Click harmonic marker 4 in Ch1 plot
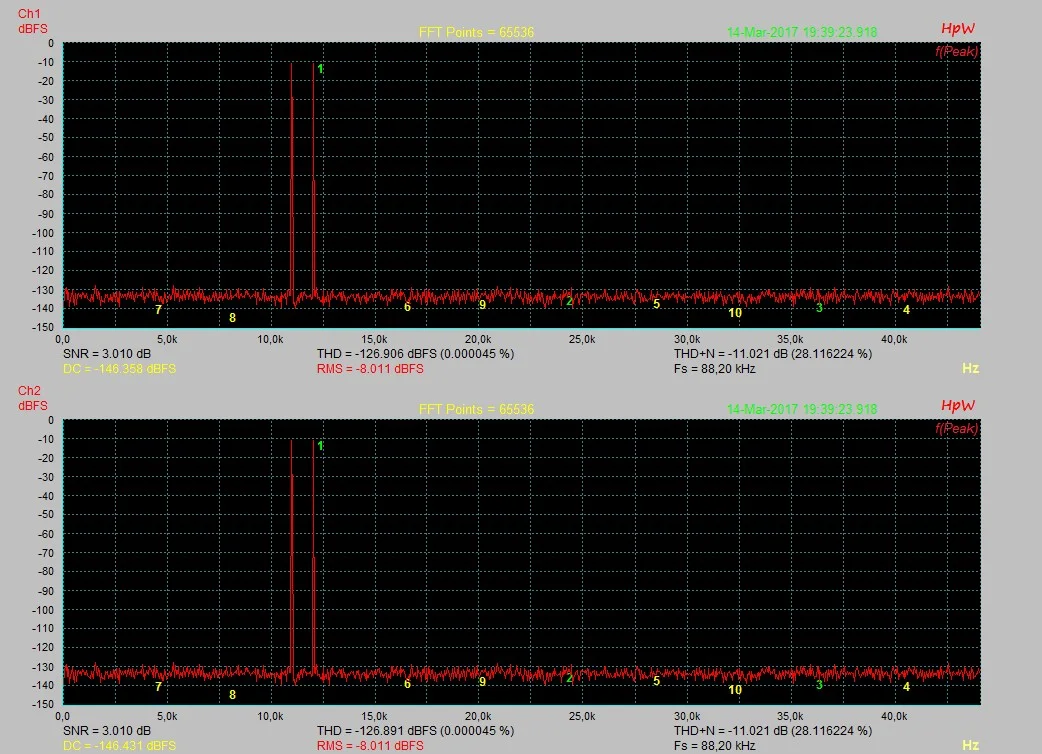The width and height of the screenshot is (1042, 754). click(x=906, y=310)
